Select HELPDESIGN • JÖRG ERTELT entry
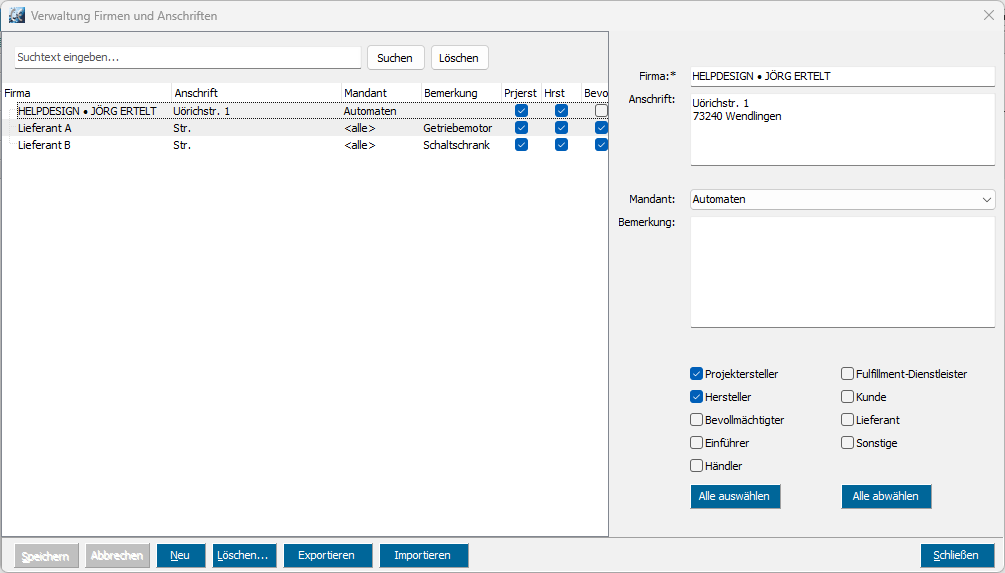Viewport: 1005px width, 573px height. pyautogui.click(x=86, y=111)
